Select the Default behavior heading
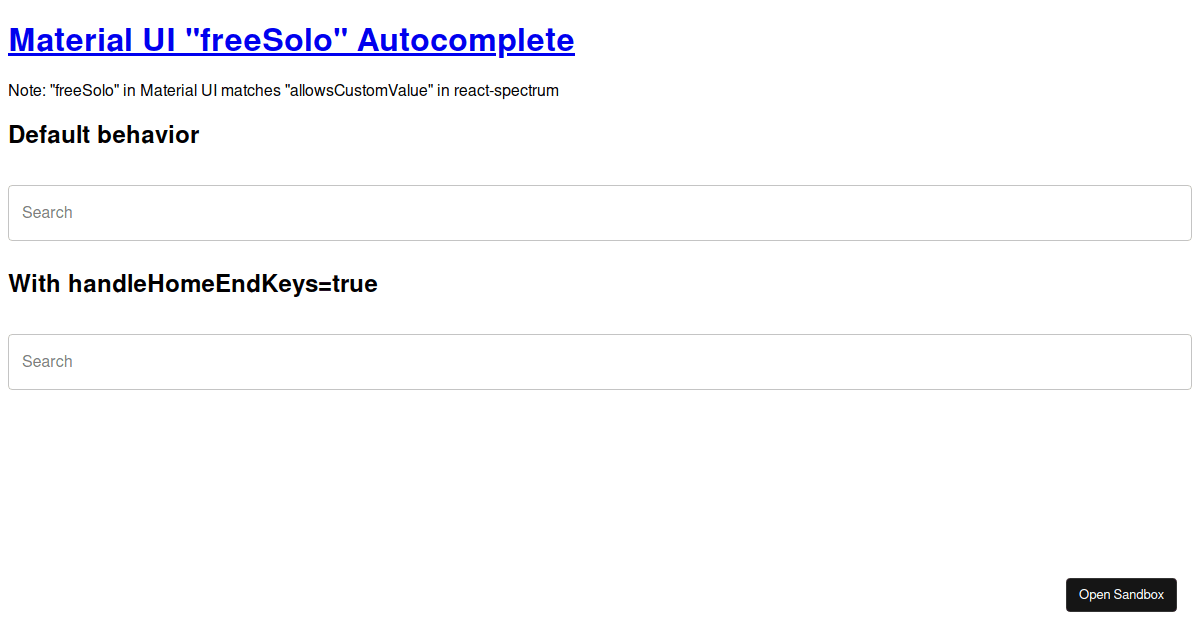Viewport: 1200px width, 630px height. pyautogui.click(x=103, y=135)
